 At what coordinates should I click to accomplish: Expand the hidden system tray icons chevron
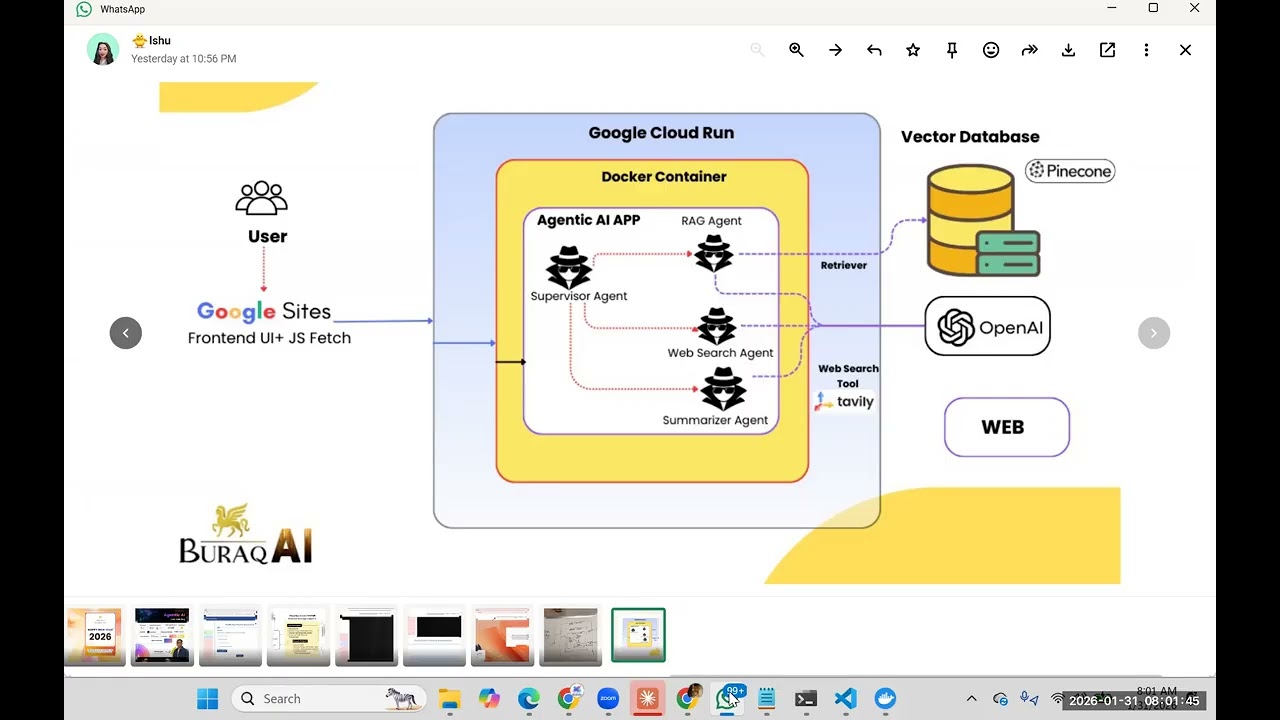click(x=971, y=698)
